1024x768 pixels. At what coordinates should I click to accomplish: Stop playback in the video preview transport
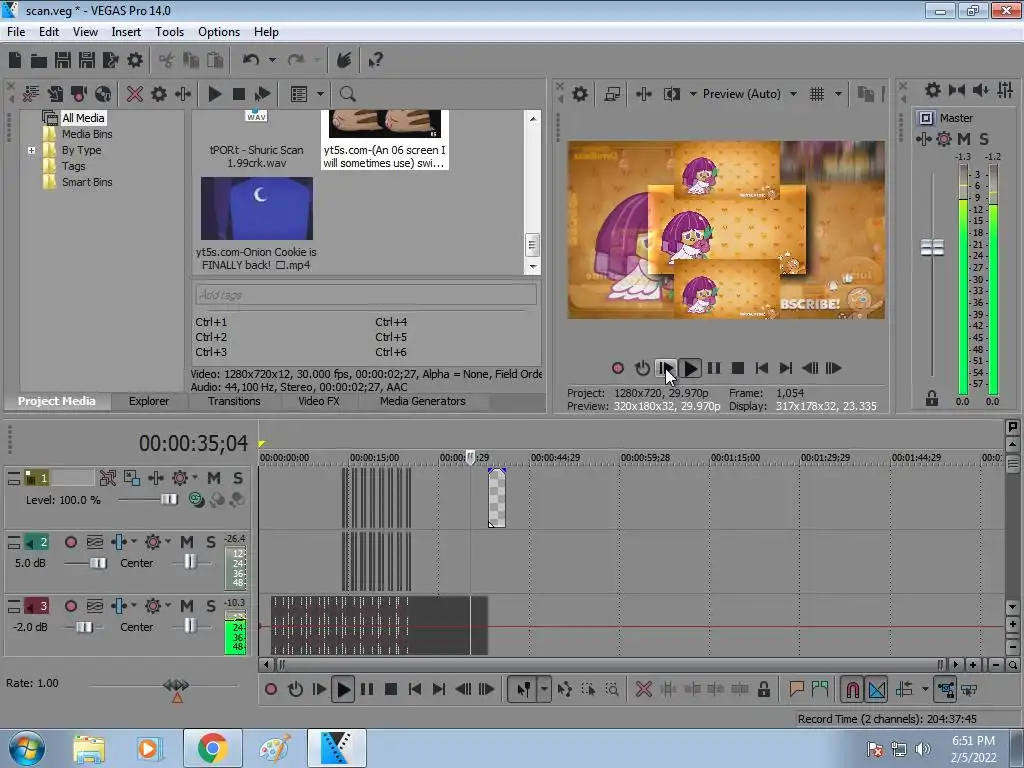738,368
